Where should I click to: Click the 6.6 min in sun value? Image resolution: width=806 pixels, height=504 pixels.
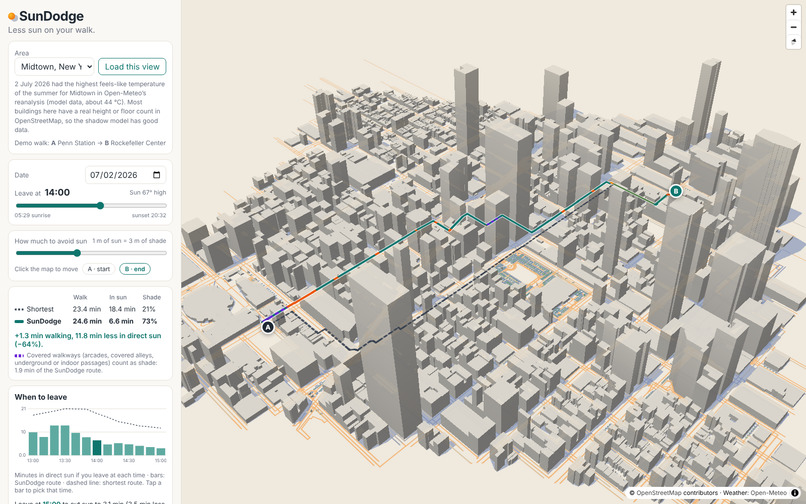121,321
